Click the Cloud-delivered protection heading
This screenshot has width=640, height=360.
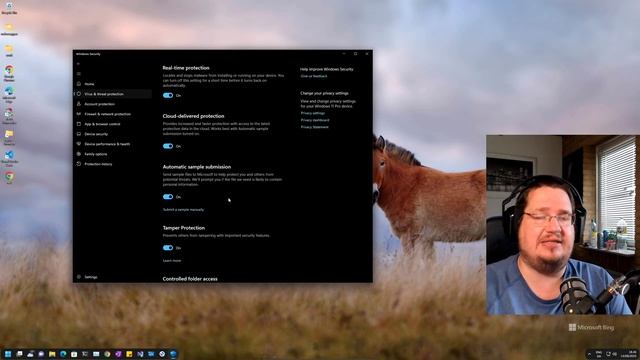pyautogui.click(x=193, y=116)
